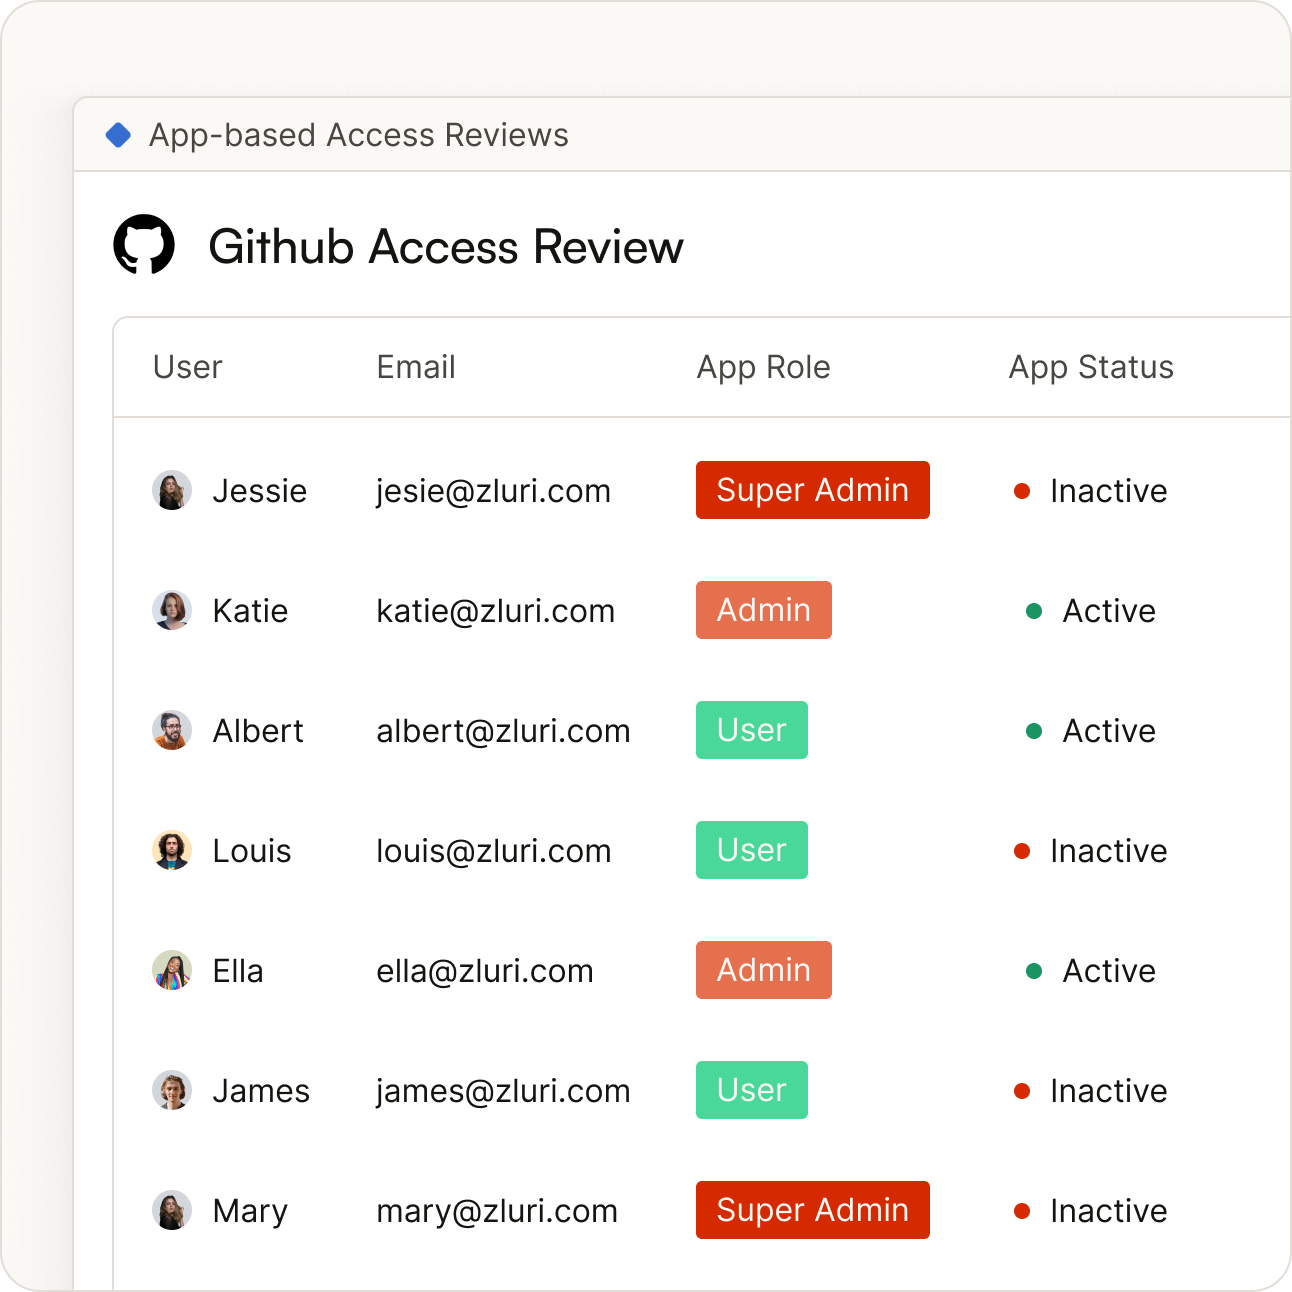The height and width of the screenshot is (1292, 1292).
Task: Select the name Katie
Action: point(250,611)
